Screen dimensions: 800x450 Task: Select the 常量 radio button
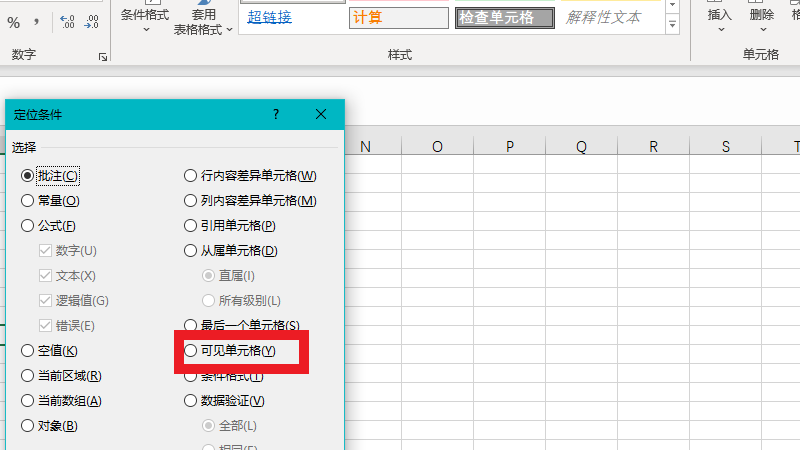click(x=28, y=201)
